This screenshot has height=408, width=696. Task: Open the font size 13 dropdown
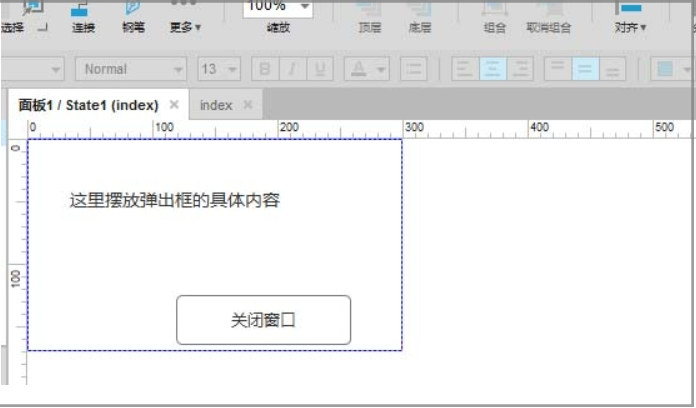tap(219, 69)
